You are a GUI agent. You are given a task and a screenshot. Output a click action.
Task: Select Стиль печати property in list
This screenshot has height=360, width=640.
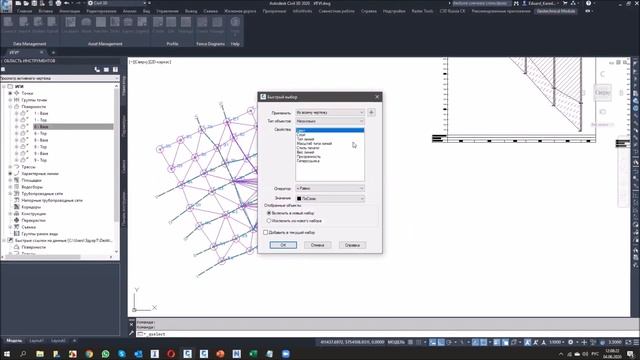308,148
